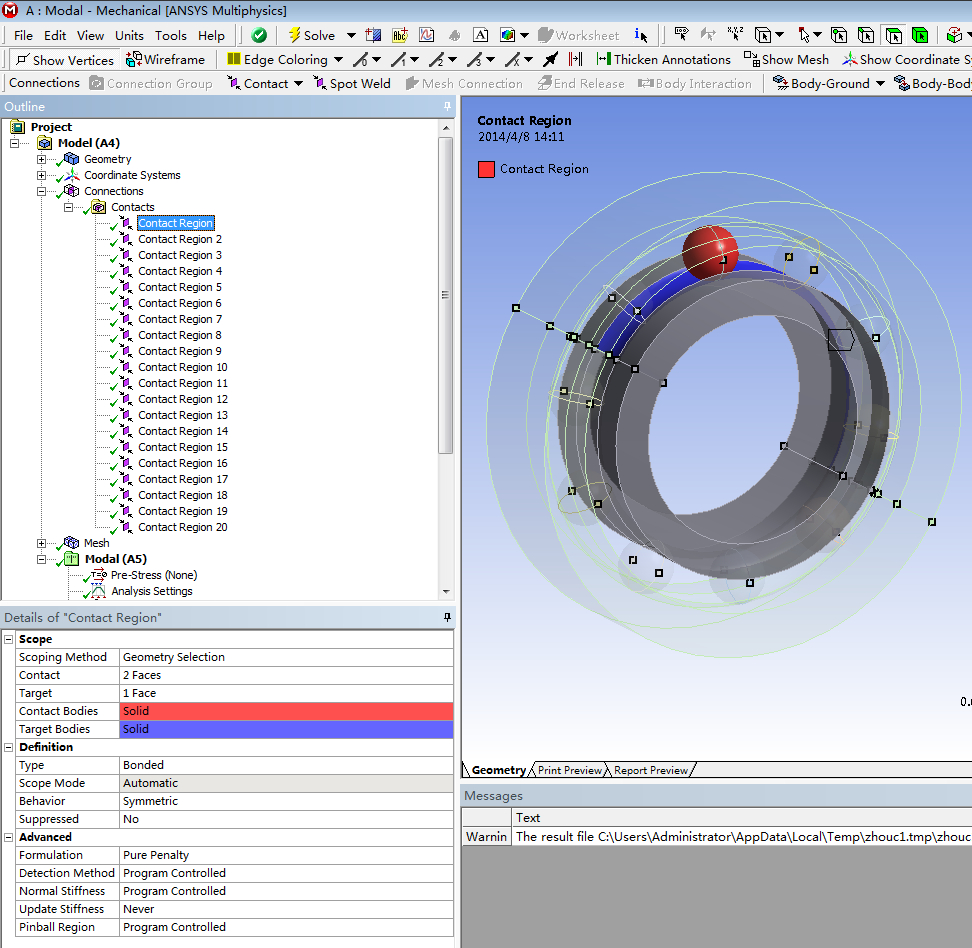Select Contact Region 12 in outline
The height and width of the screenshot is (948, 972).
[182, 399]
